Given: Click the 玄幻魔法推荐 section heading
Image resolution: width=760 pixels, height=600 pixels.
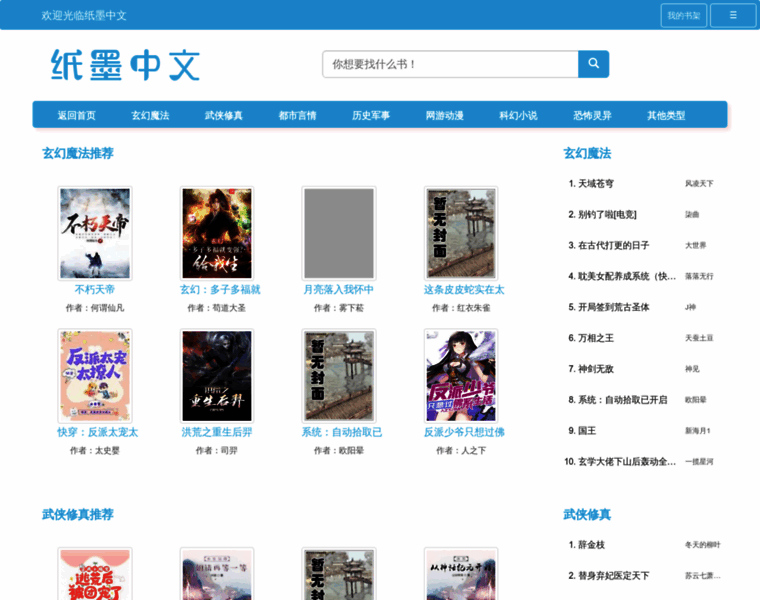Looking at the screenshot, I should click(x=78, y=153).
